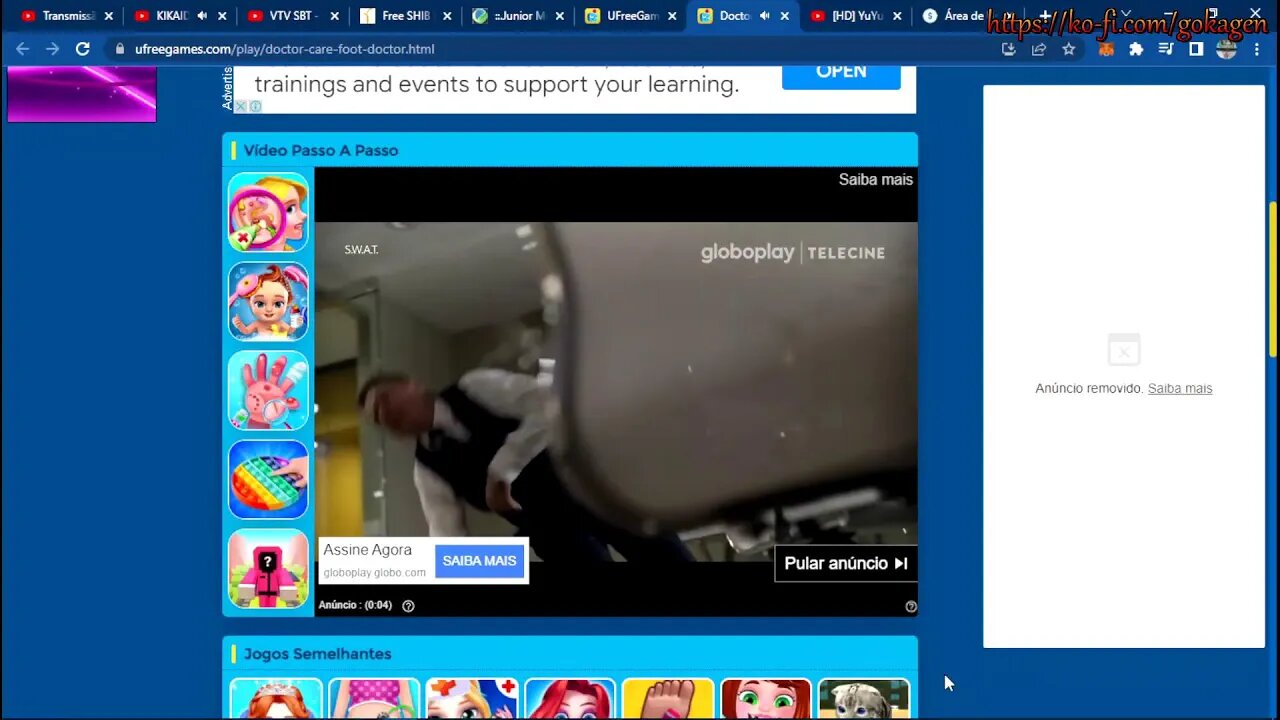1280x720 pixels.
Task: Close the Free SHIB tab
Action: pos(447,16)
